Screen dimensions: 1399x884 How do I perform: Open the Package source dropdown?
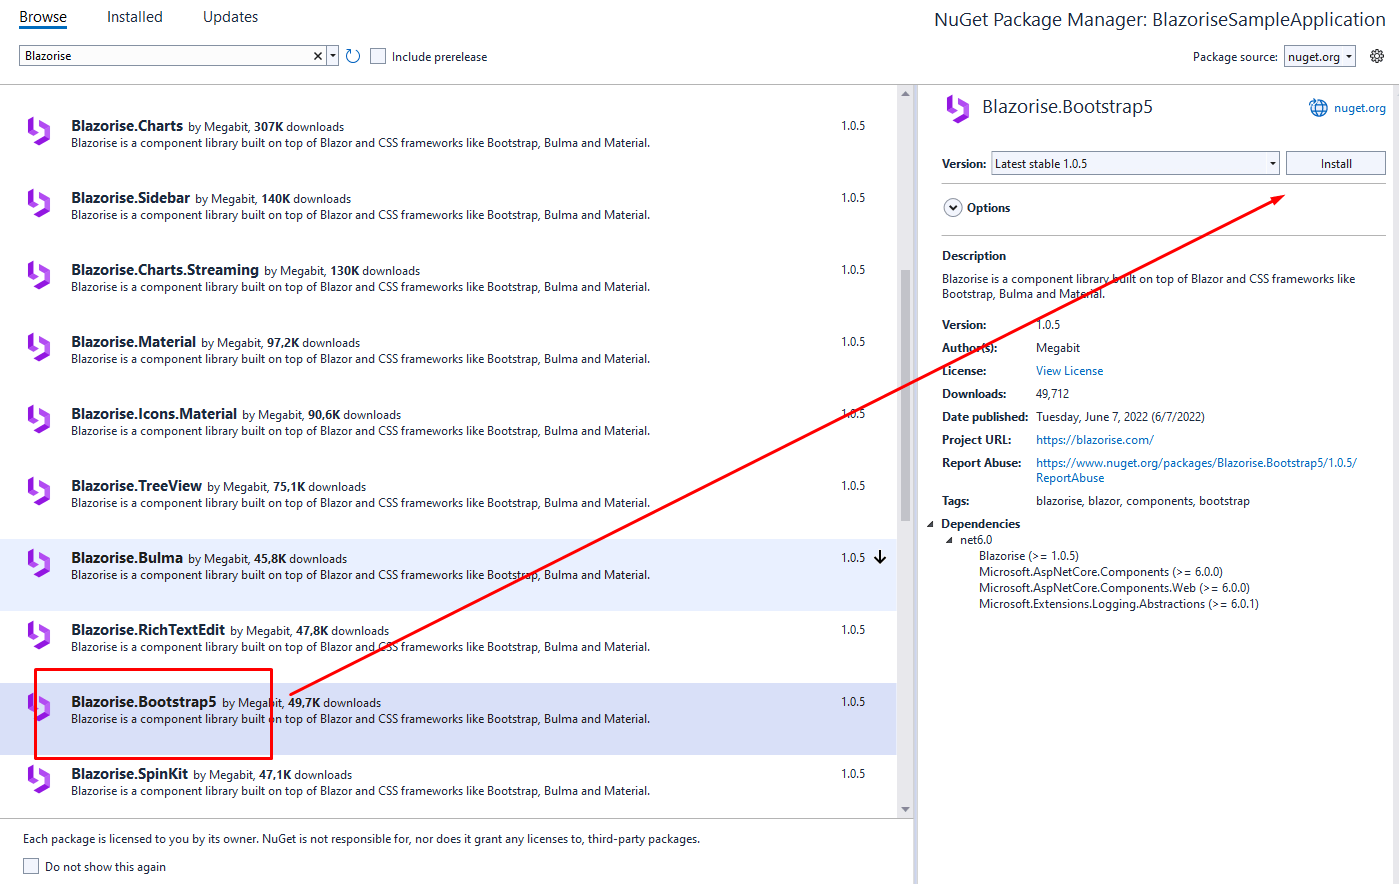(x=1319, y=57)
